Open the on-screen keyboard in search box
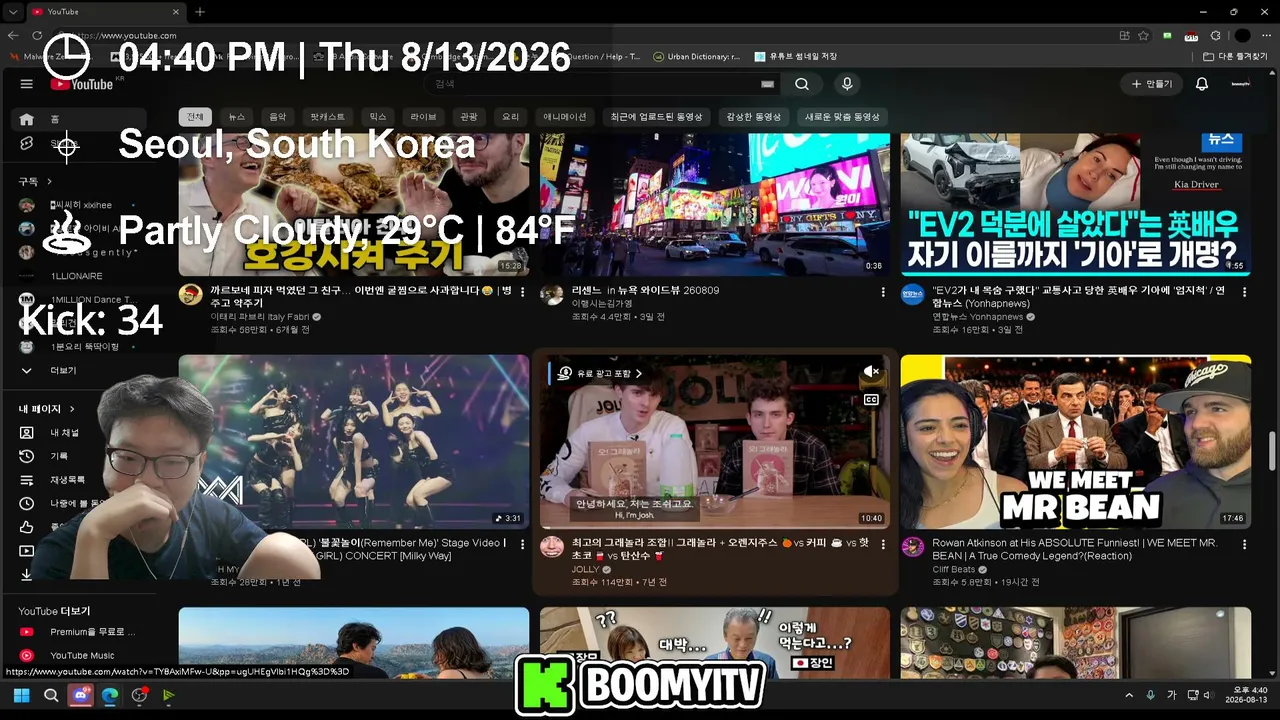This screenshot has height=720, width=1280. pyautogui.click(x=767, y=84)
